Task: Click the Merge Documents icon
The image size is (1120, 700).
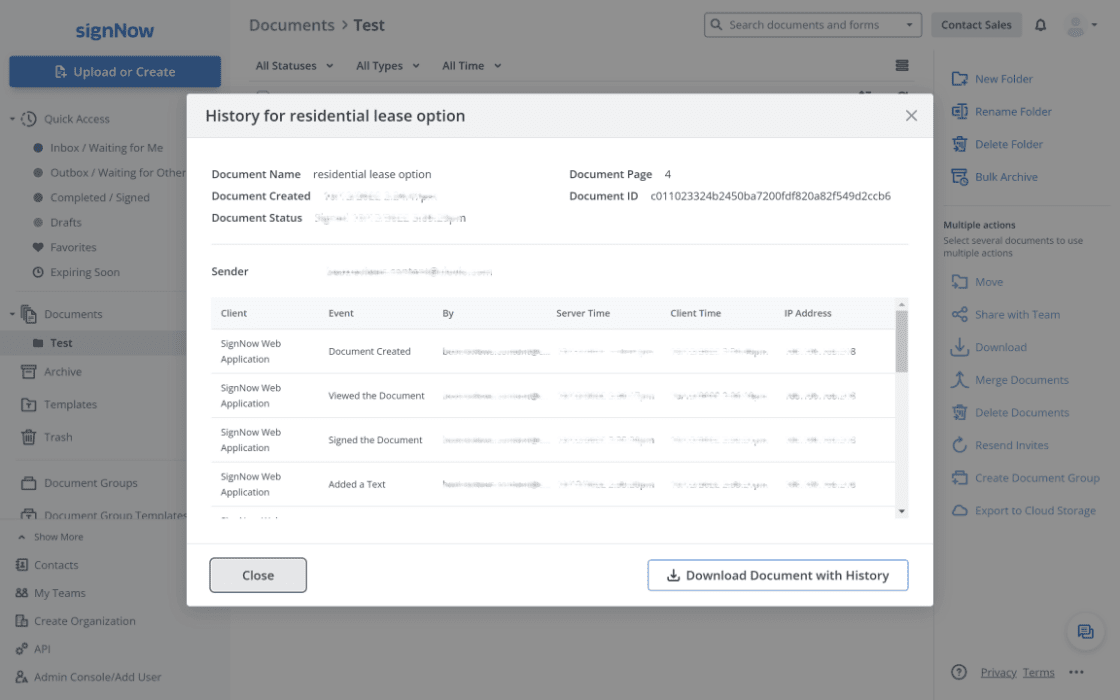Action: [x=961, y=379]
